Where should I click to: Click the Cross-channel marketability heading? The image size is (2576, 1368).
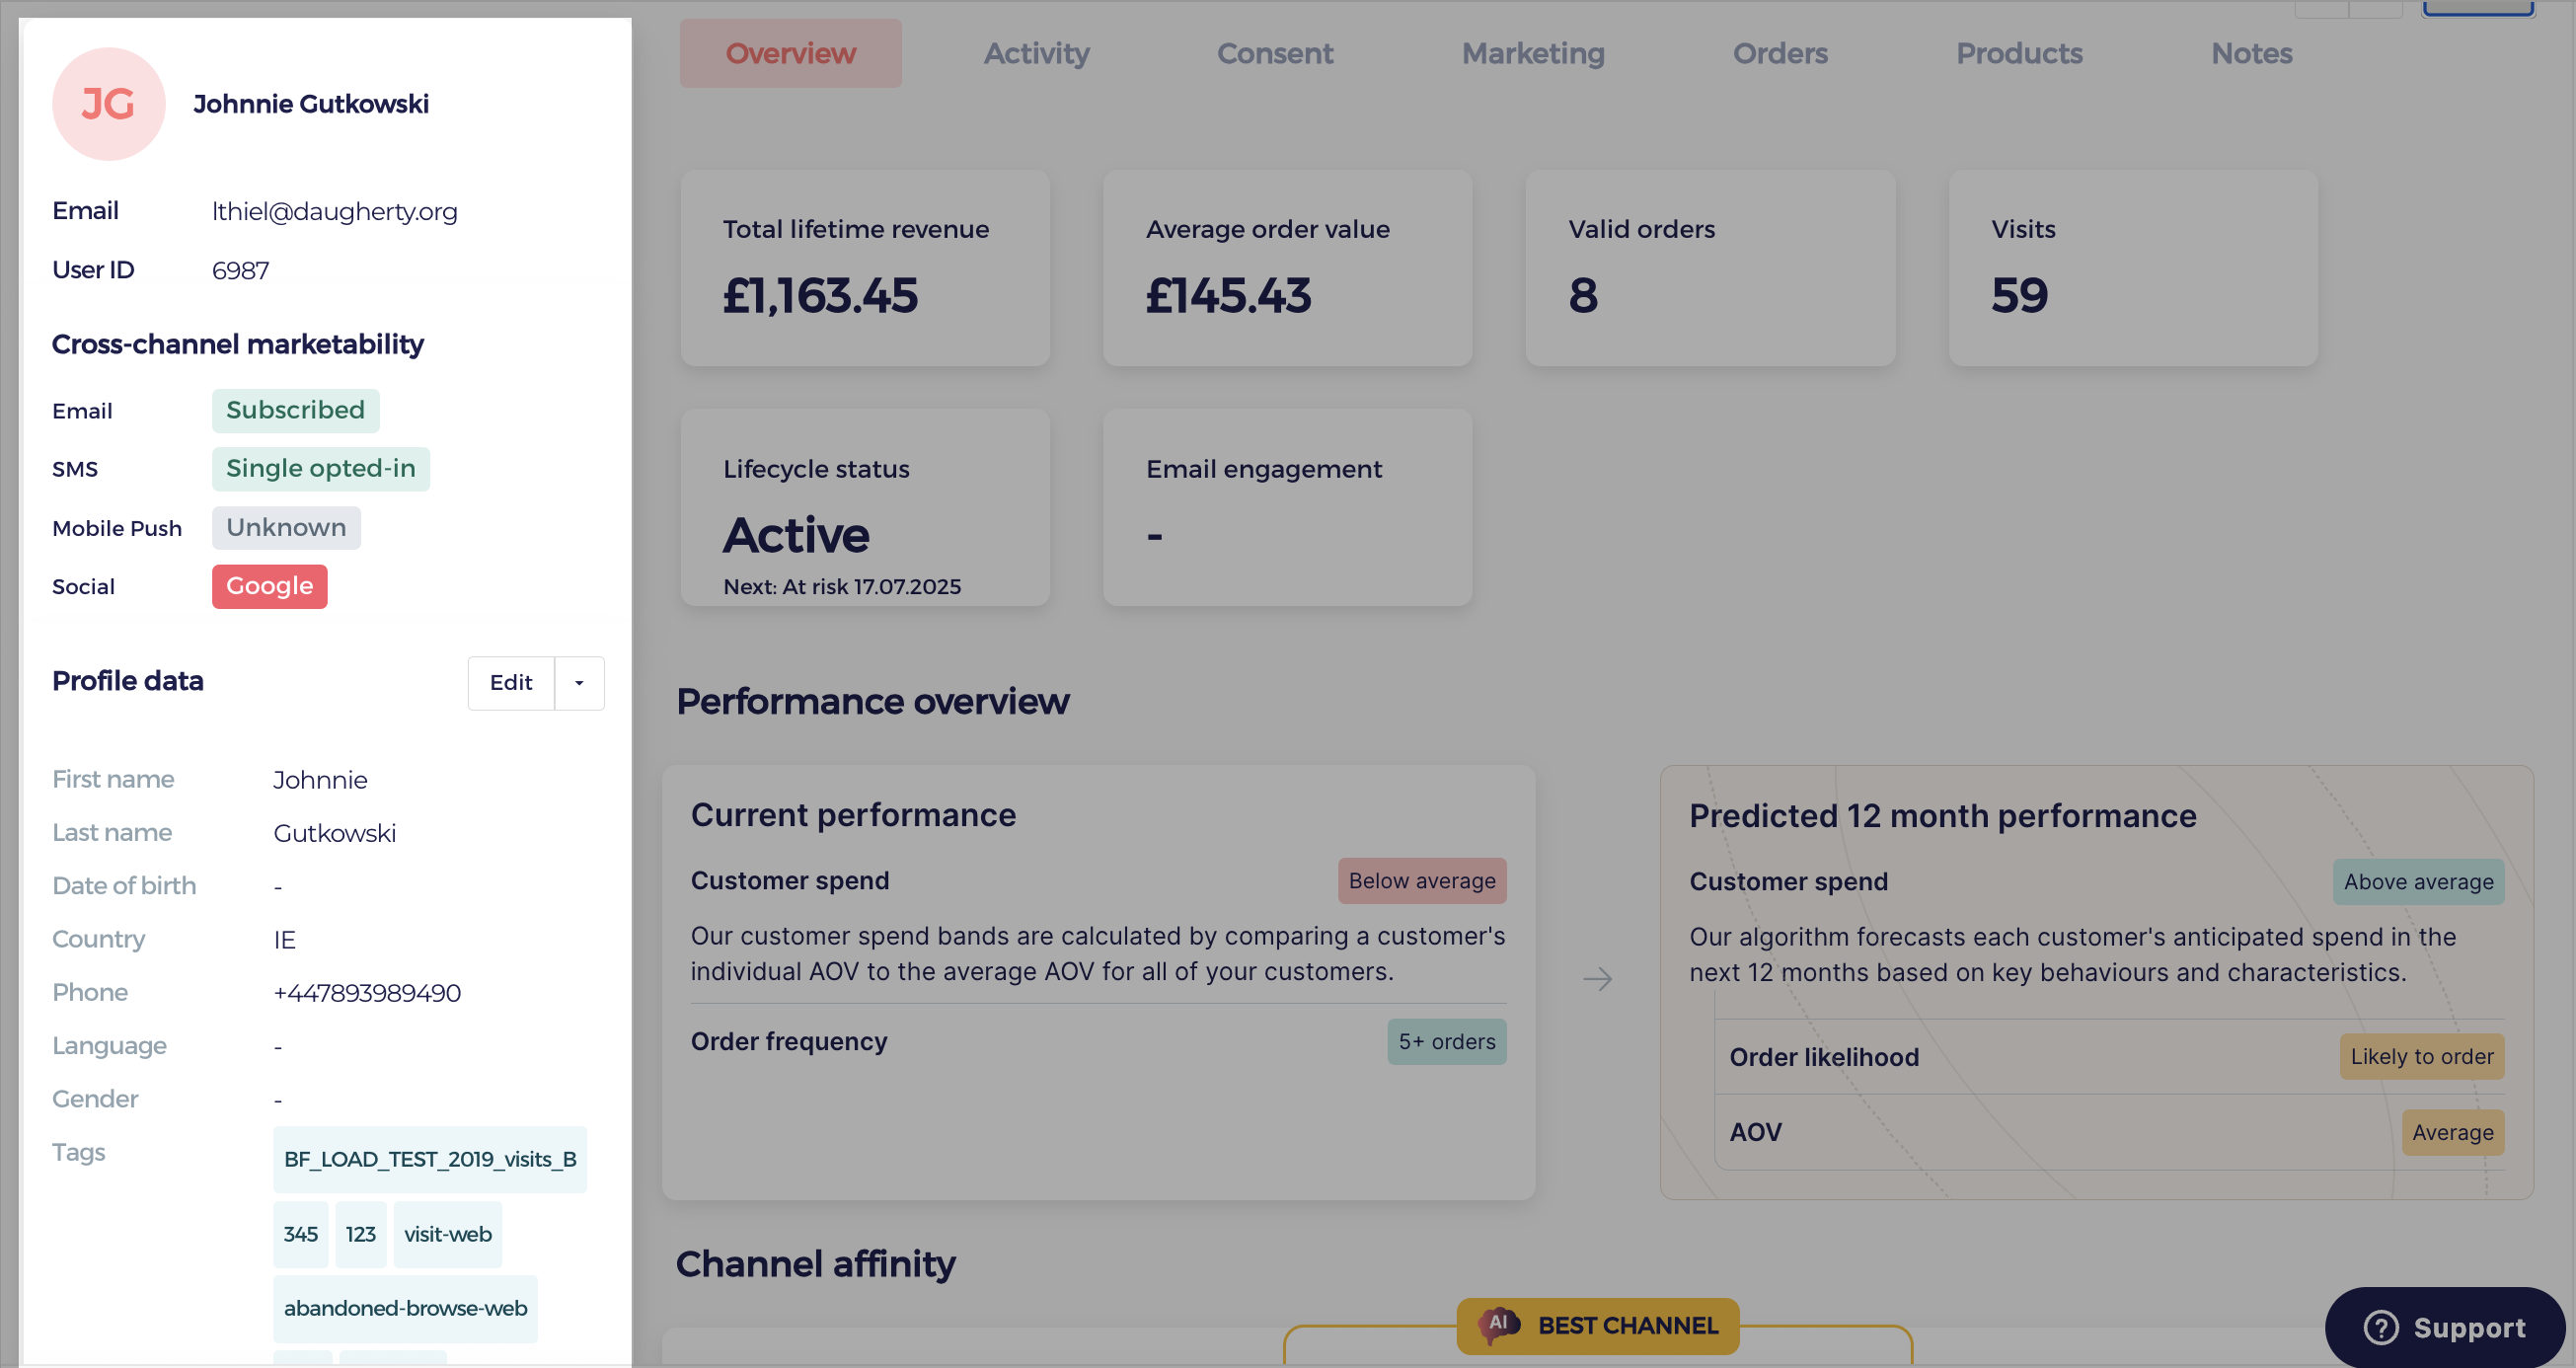tap(238, 344)
